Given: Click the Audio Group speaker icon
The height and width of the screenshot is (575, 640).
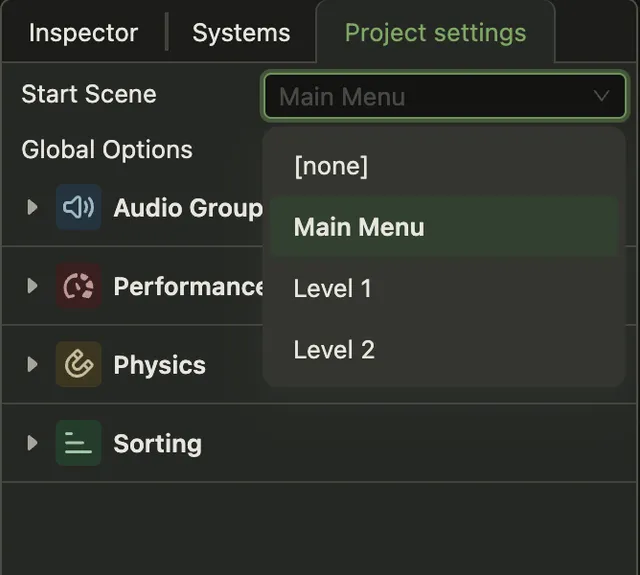Looking at the screenshot, I should (79, 207).
